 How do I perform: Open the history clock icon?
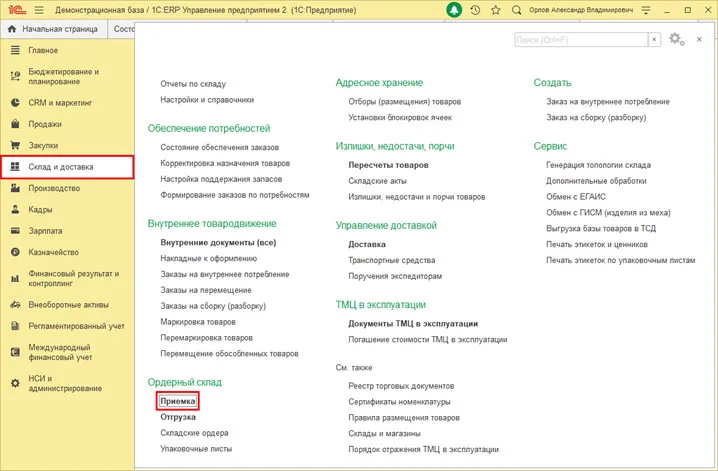click(x=473, y=10)
